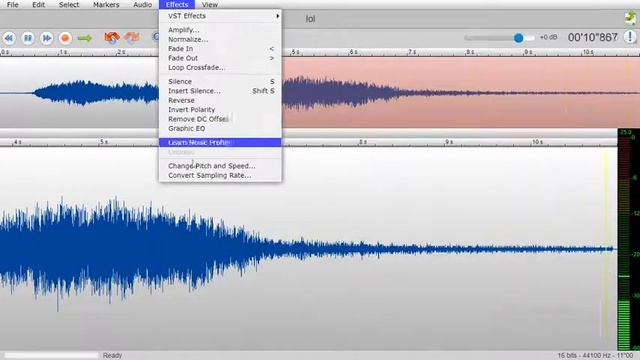Click the fast-forward playback button
640x360 pixels.
47,38
